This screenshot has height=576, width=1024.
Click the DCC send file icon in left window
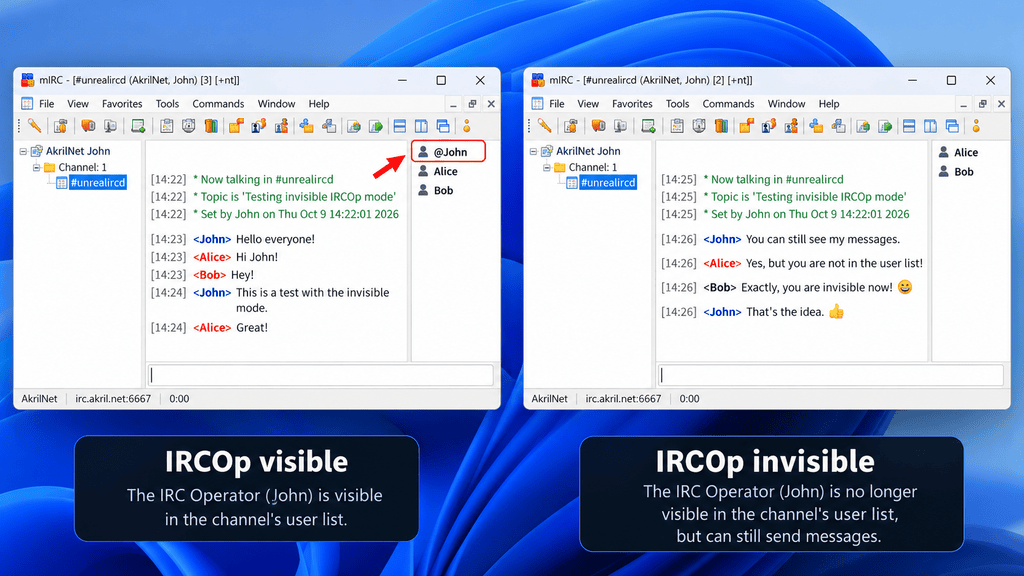tap(236, 126)
